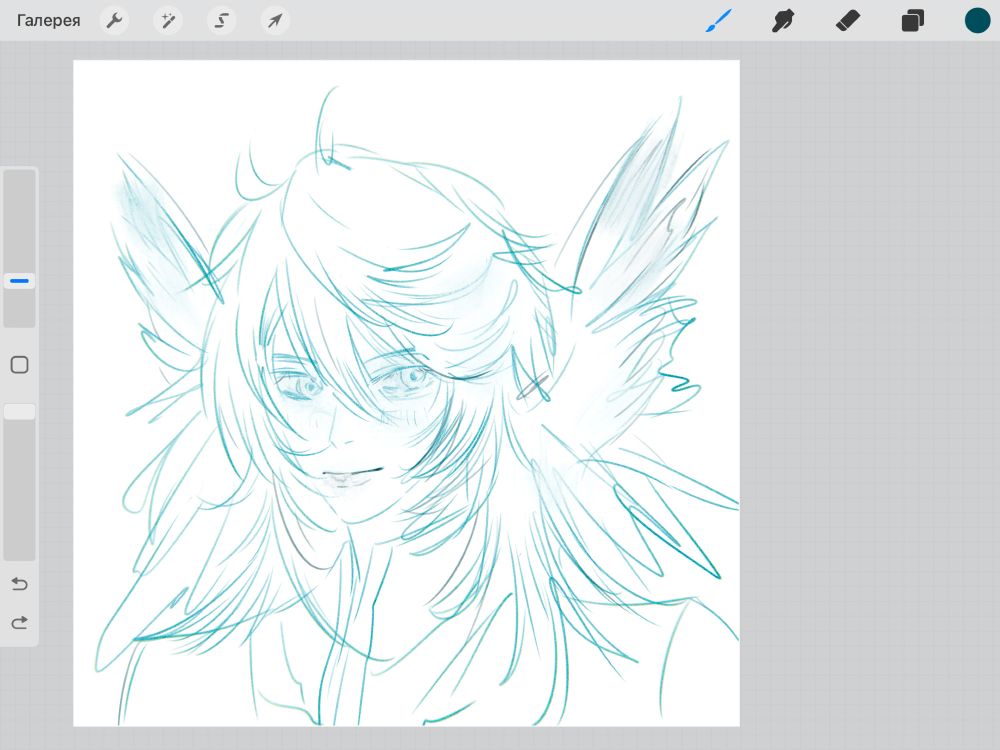Tap the square modify button in sidebar
The image size is (1000, 750).
[x=20, y=365]
